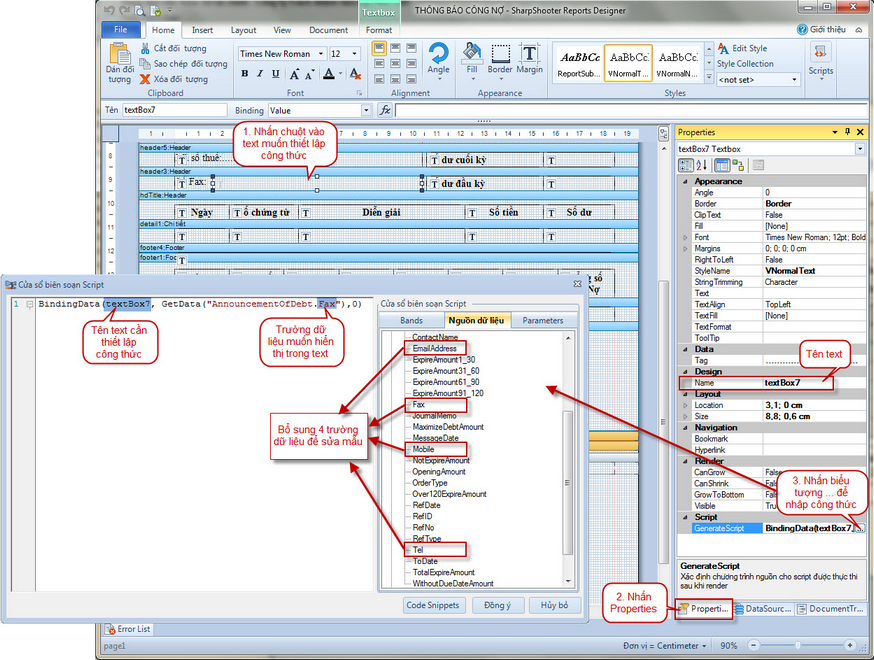
Task: Click the shrink font size icon
Action: tap(309, 74)
